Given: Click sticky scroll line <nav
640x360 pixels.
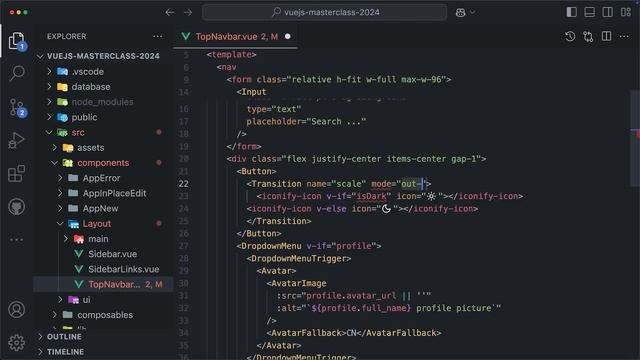Looking at the screenshot, I should click(227, 67).
